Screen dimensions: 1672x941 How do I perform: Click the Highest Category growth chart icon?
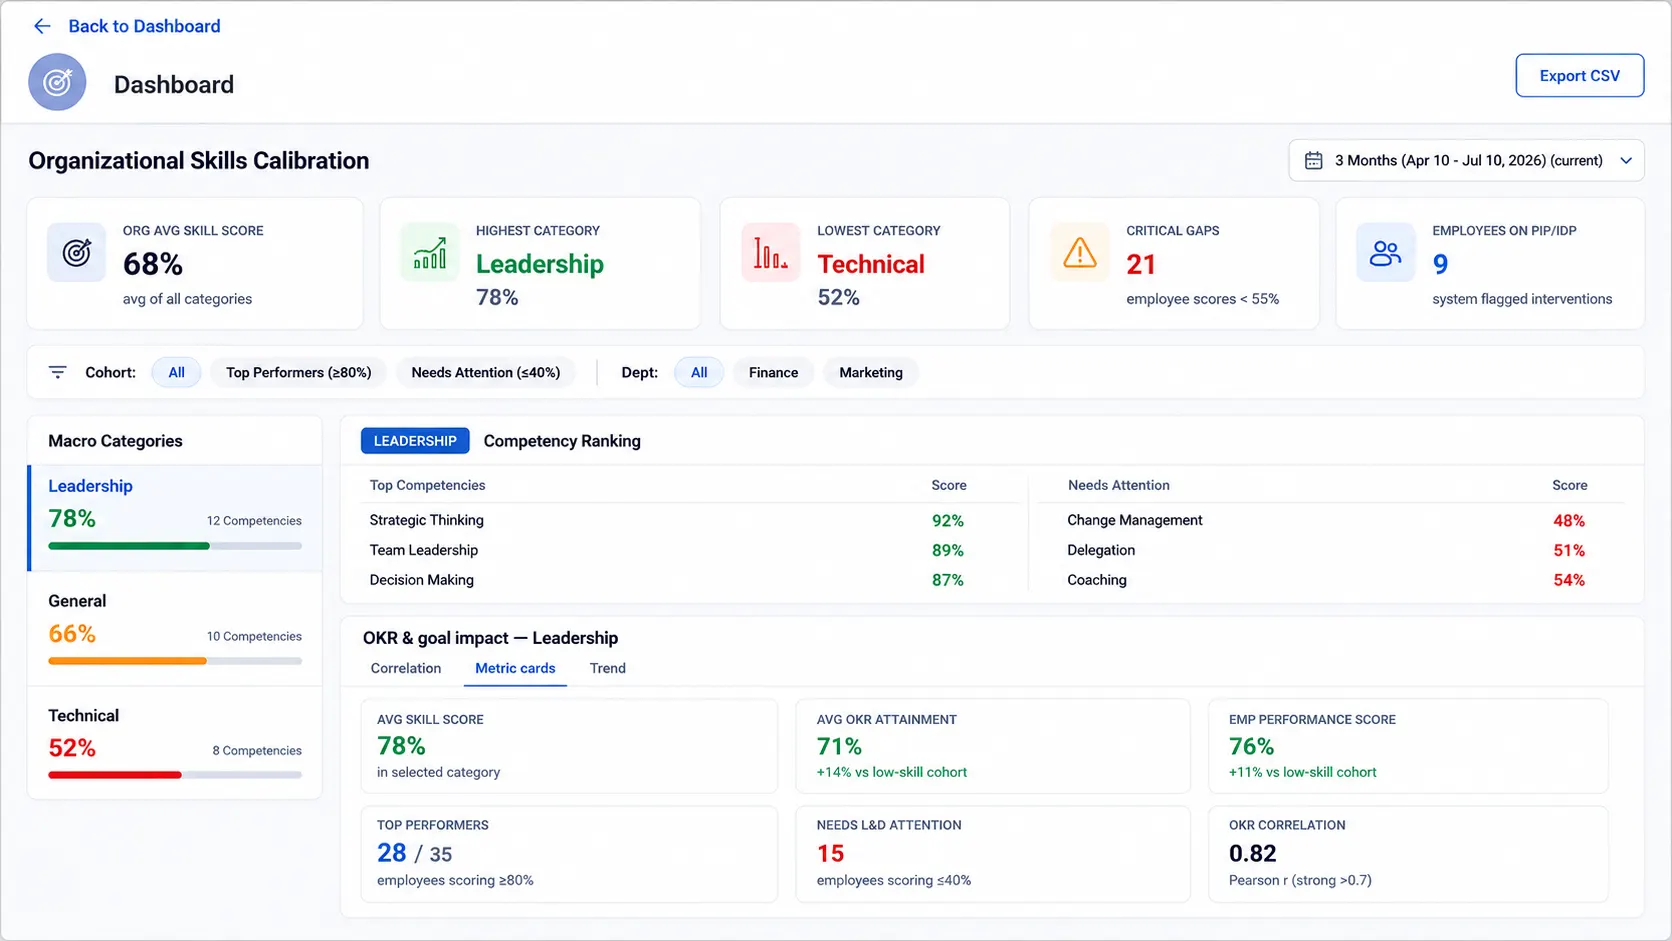click(430, 252)
